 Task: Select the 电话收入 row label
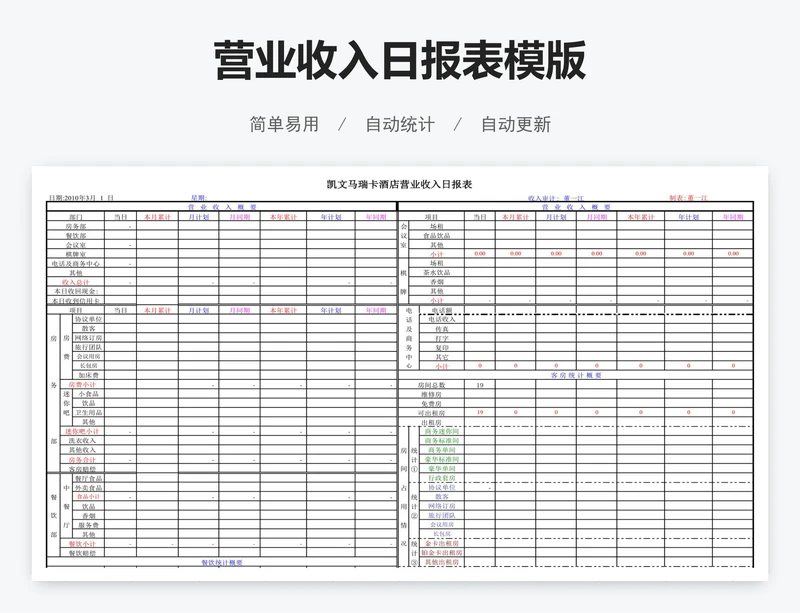[442, 319]
